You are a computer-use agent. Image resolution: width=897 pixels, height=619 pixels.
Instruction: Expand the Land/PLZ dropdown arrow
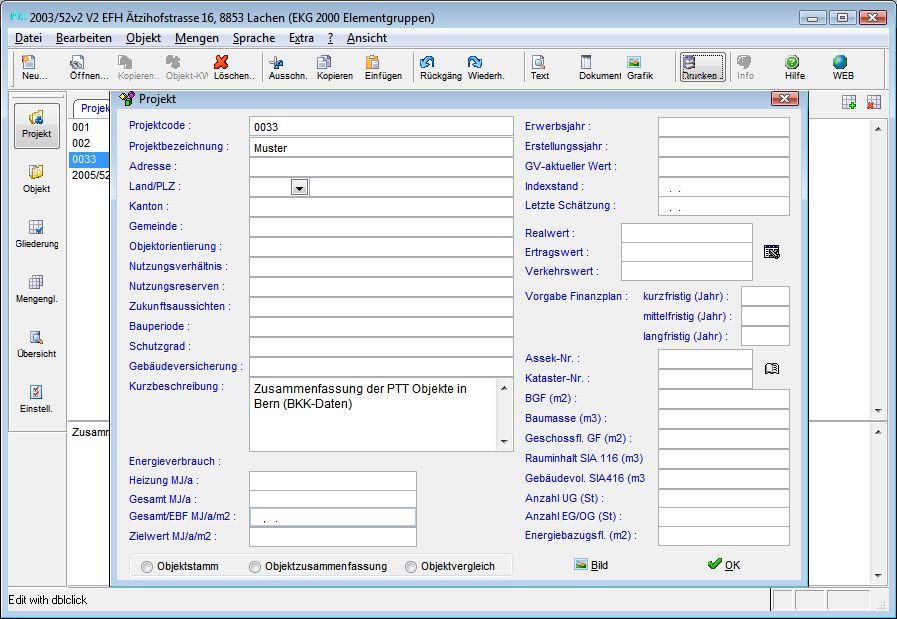click(299, 187)
